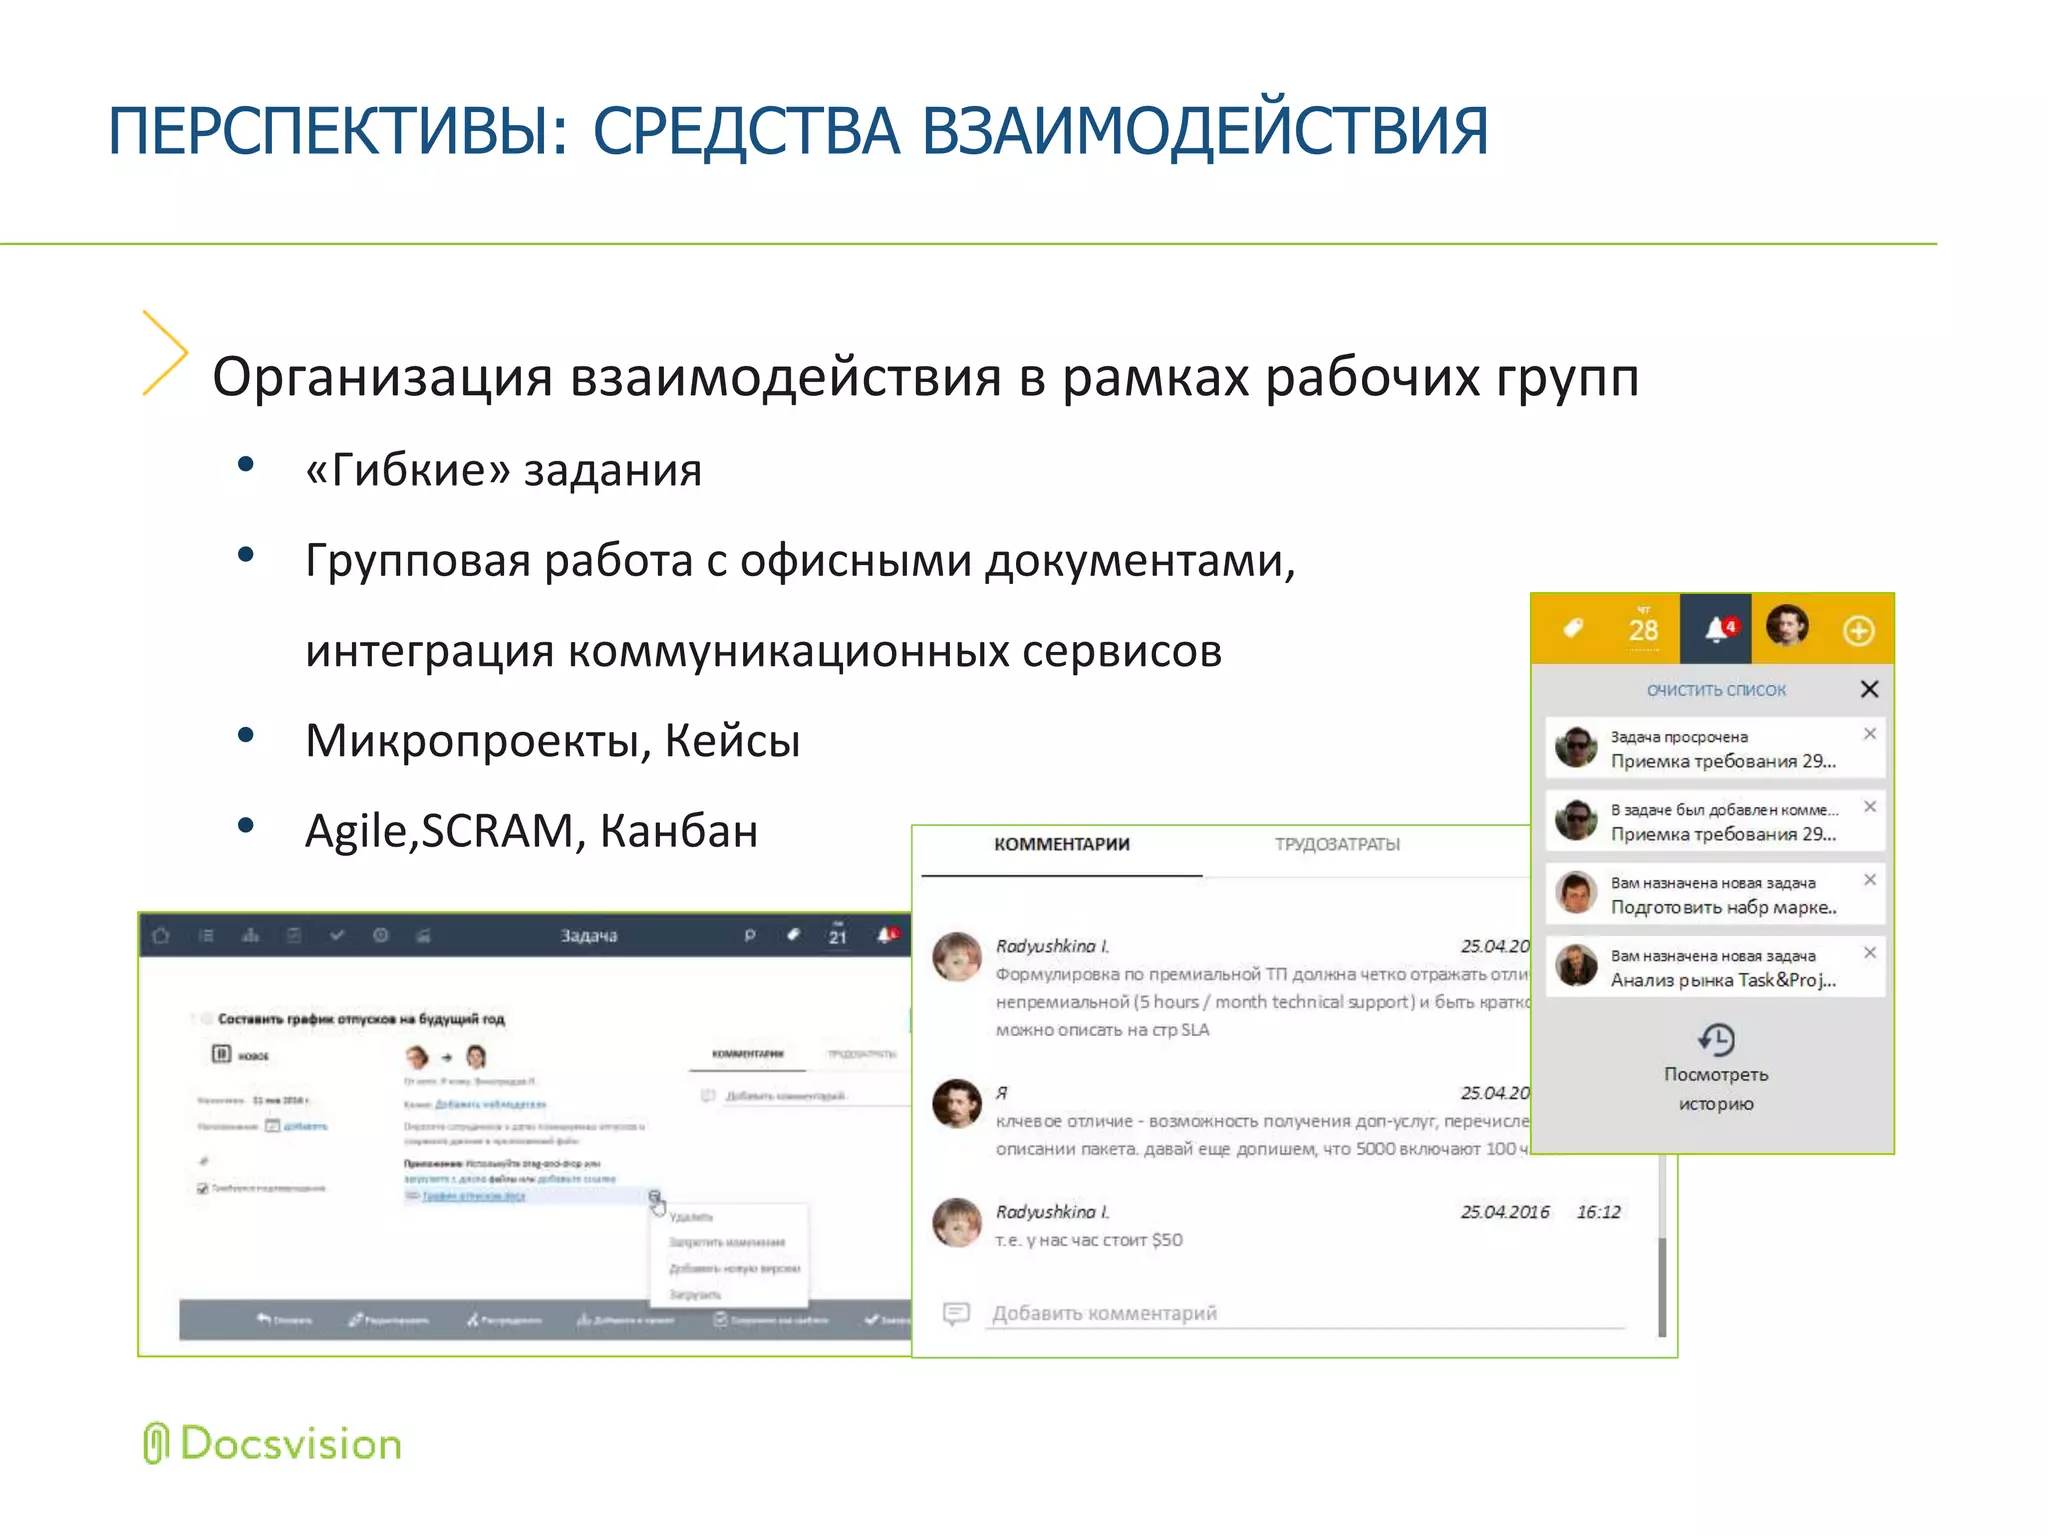Click the document icon in the task toolbar
This screenshot has width=2048, height=1536.
pyautogui.click(x=294, y=936)
